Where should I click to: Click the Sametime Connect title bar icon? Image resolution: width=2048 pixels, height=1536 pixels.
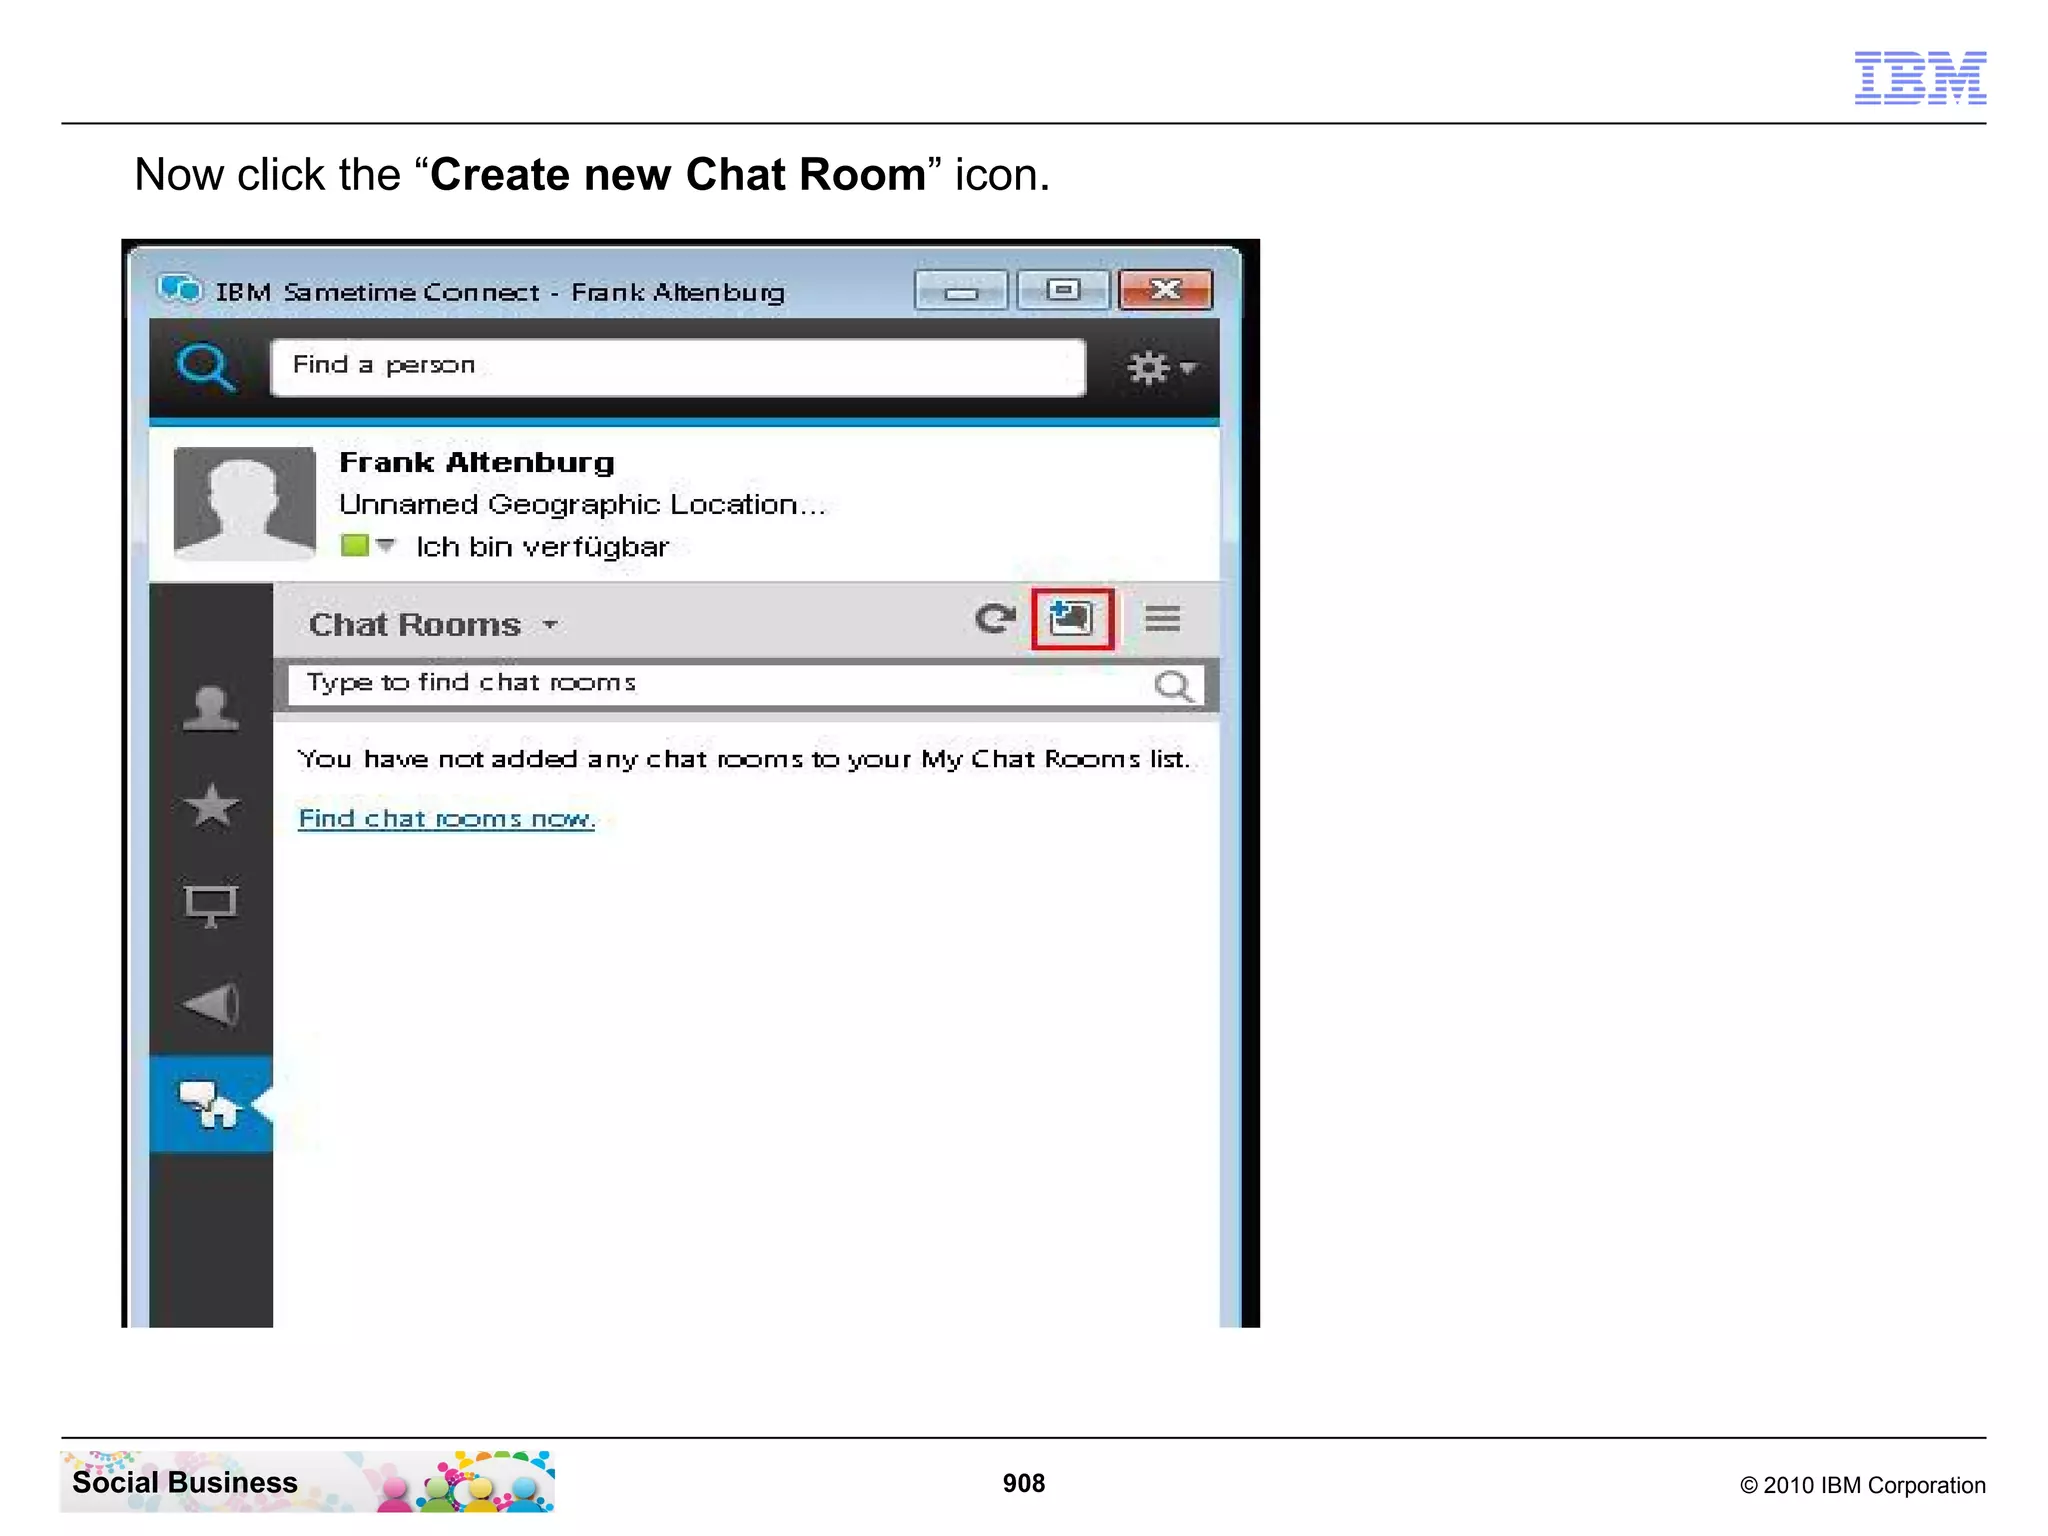pos(180,289)
